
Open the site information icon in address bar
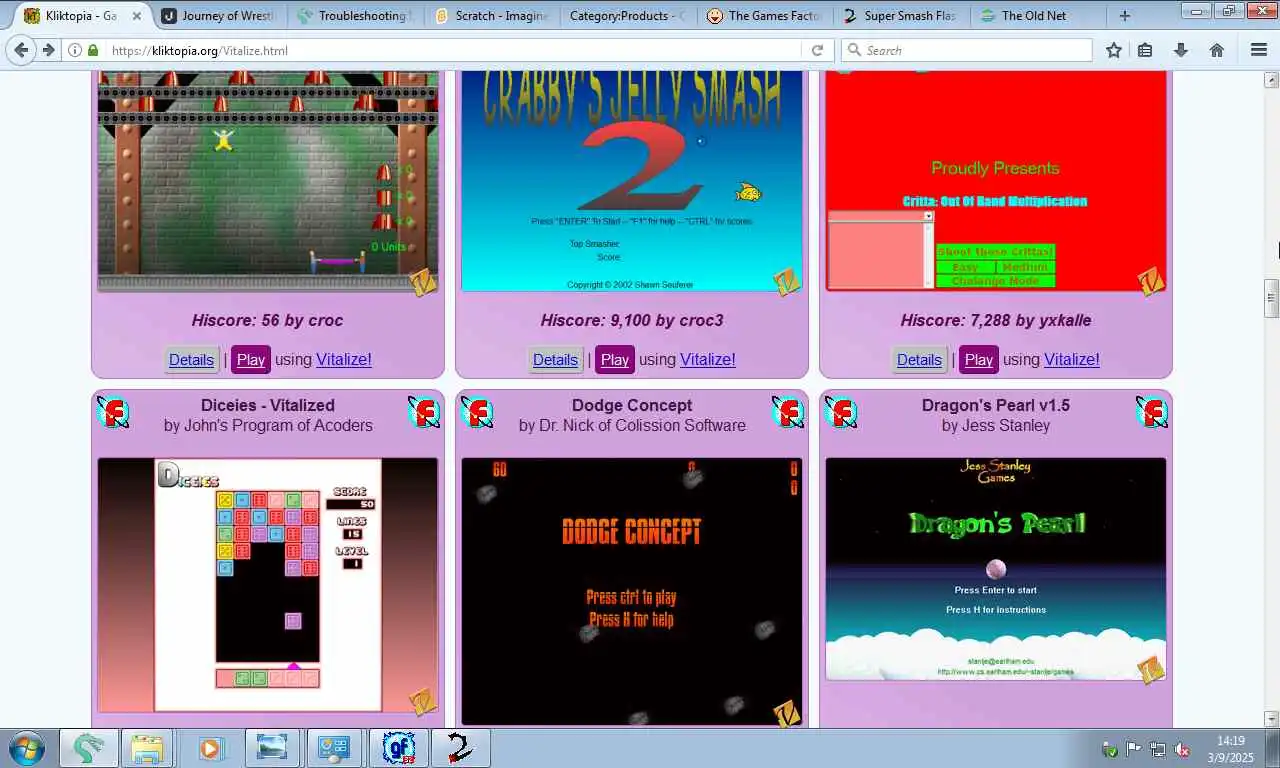tap(75, 50)
